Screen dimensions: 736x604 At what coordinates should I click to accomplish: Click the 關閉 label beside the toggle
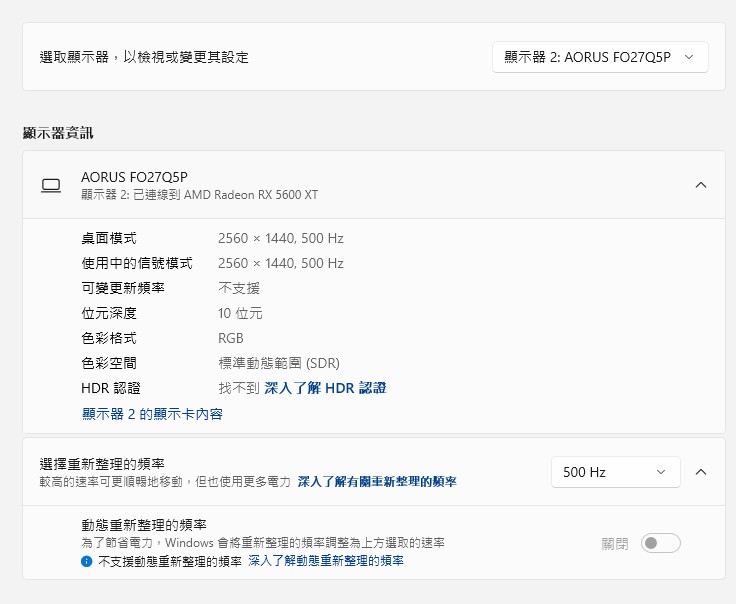coord(615,544)
